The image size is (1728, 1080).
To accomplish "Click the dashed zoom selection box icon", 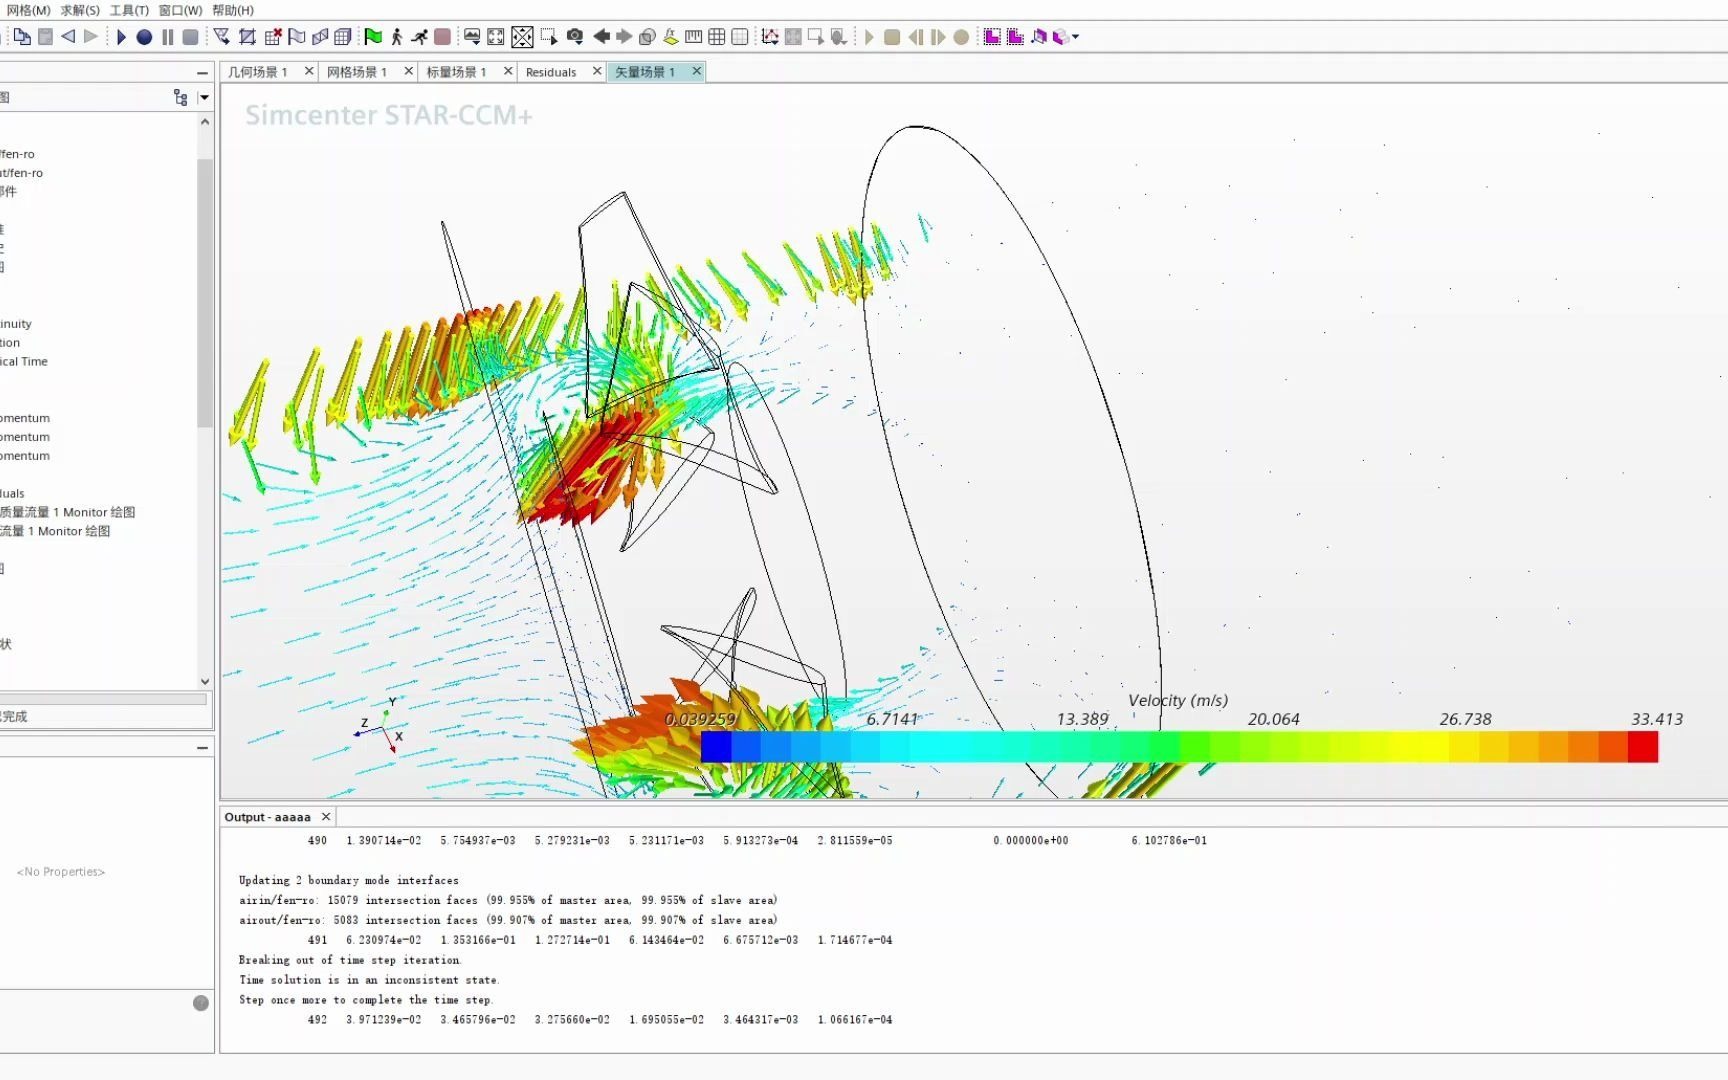I will point(549,37).
